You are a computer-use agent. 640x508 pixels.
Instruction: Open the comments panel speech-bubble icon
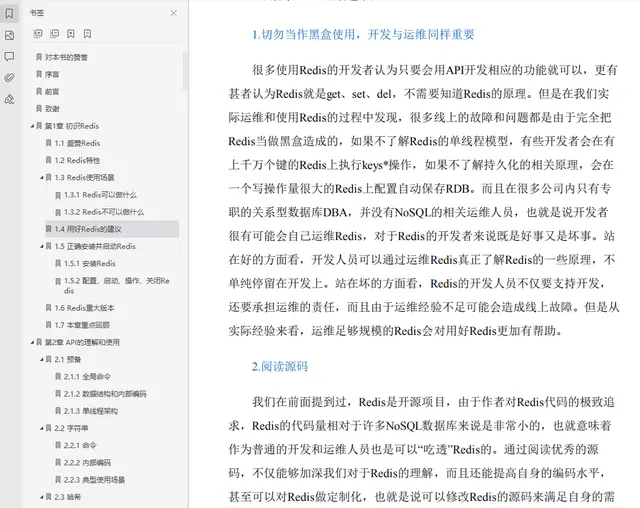[x=9, y=56]
